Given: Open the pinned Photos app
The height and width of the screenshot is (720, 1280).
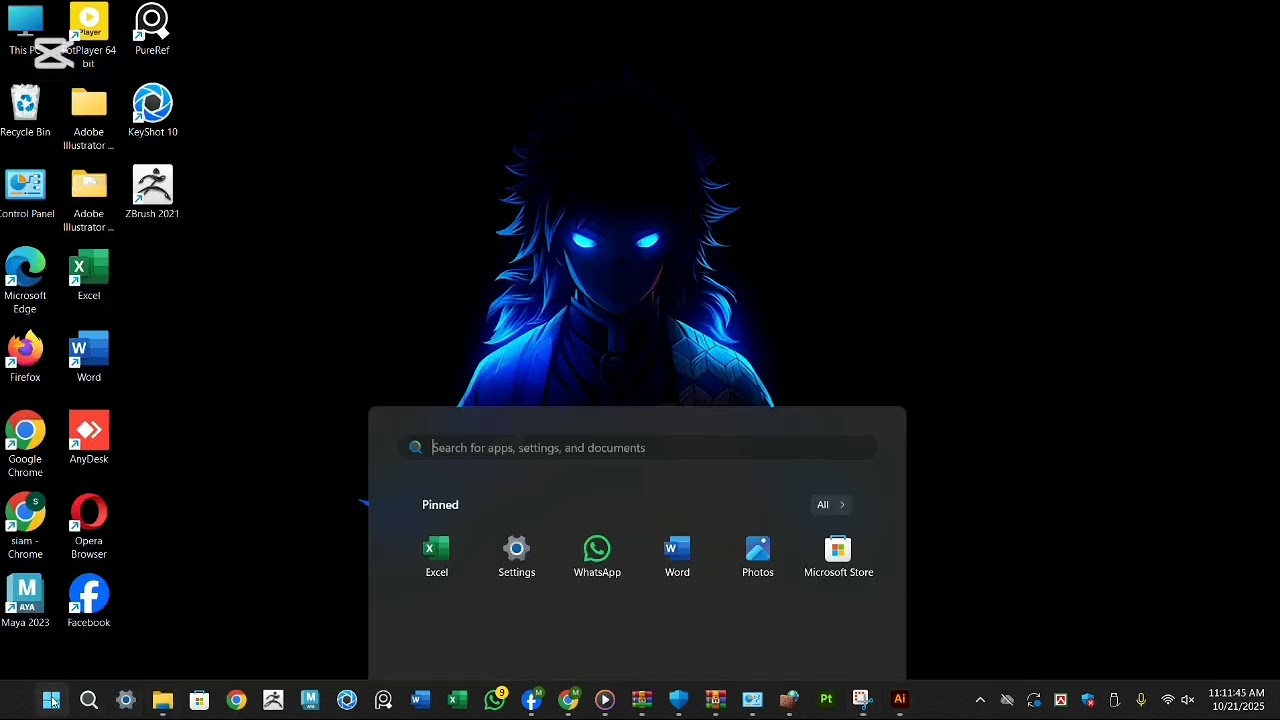Looking at the screenshot, I should 758,557.
